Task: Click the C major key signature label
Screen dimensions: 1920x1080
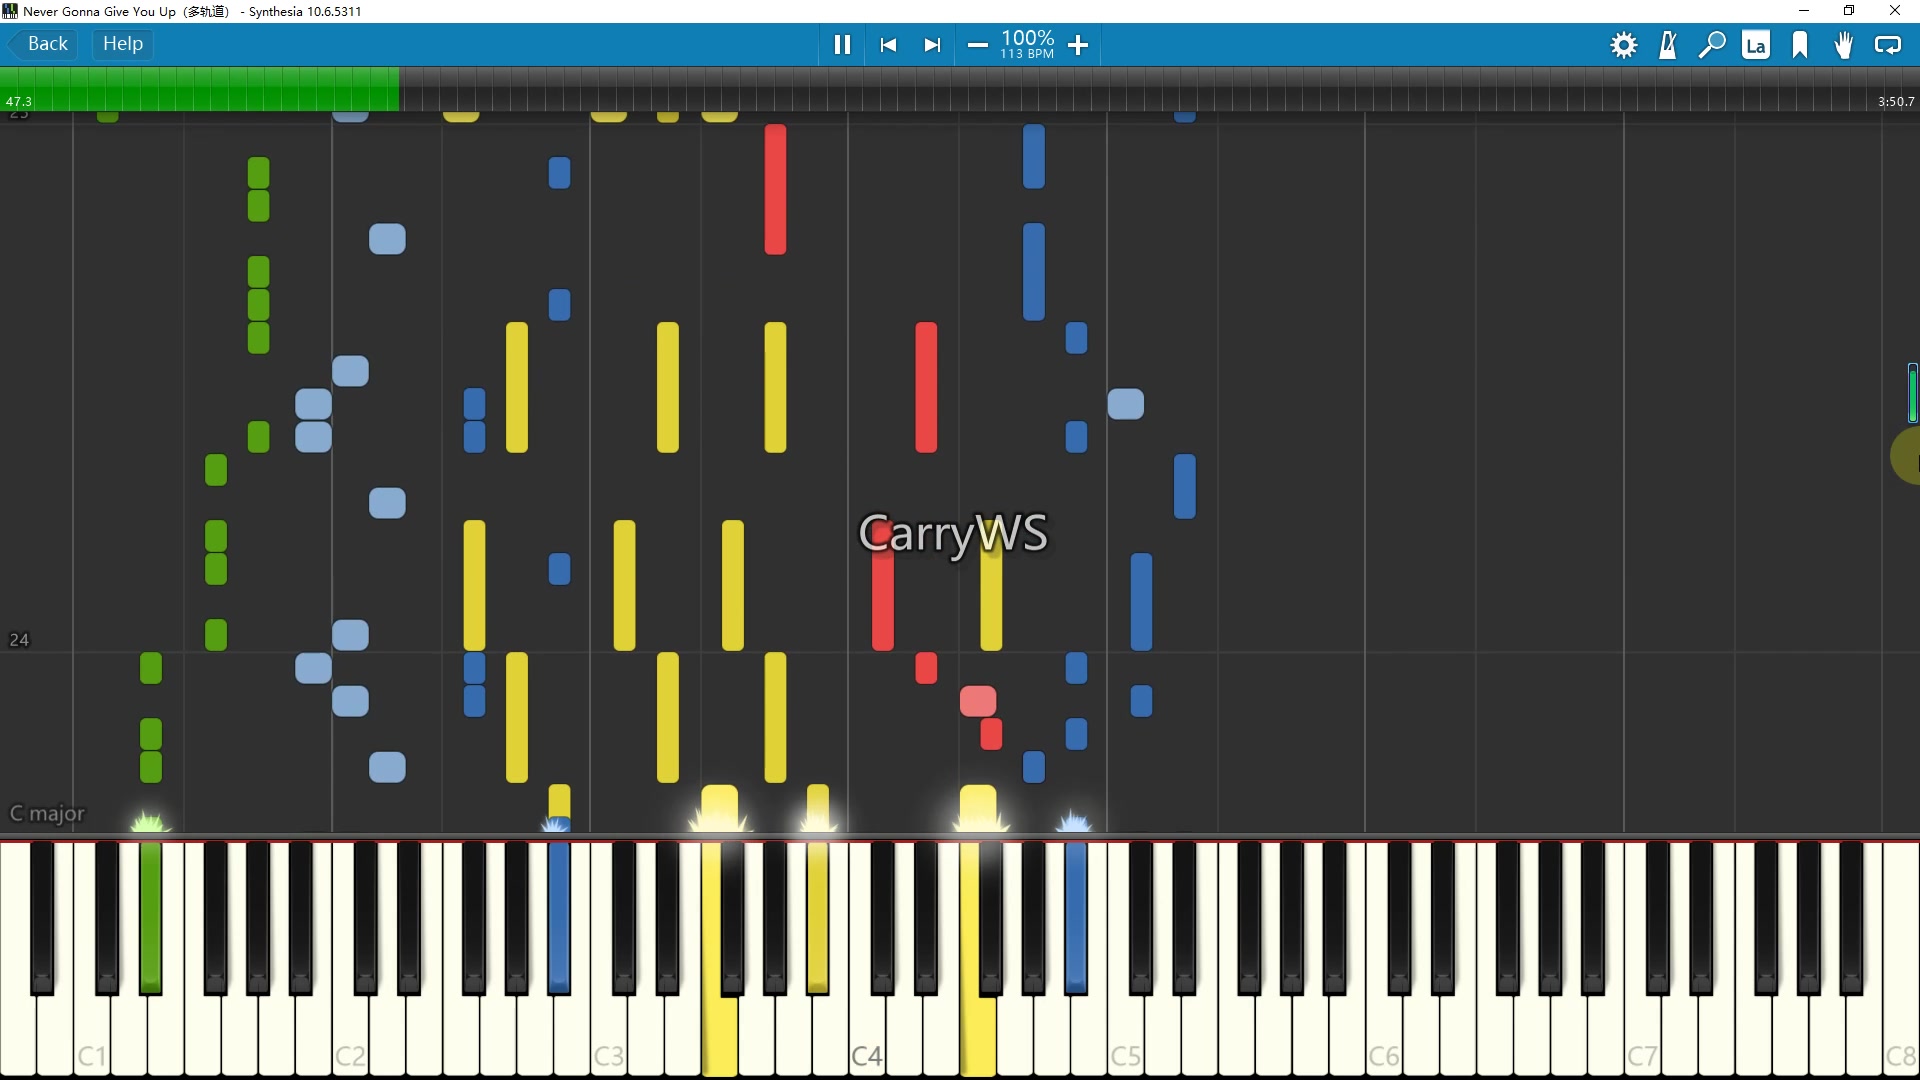Action: [x=47, y=813]
